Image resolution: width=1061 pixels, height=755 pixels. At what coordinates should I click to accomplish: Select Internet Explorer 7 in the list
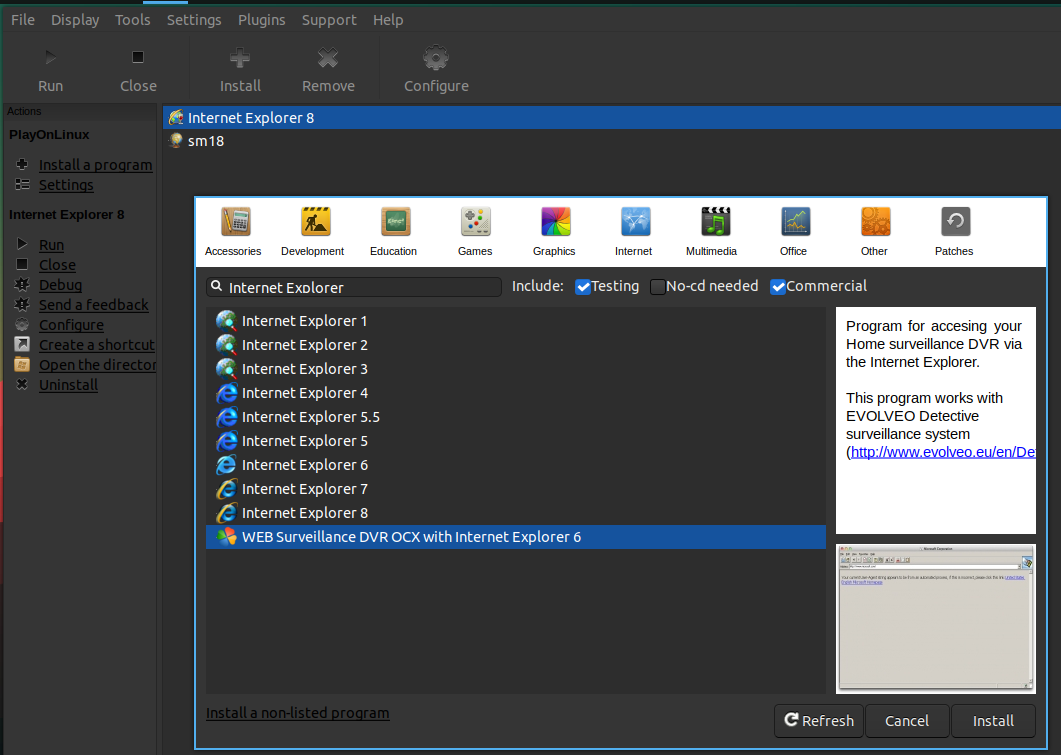click(305, 489)
